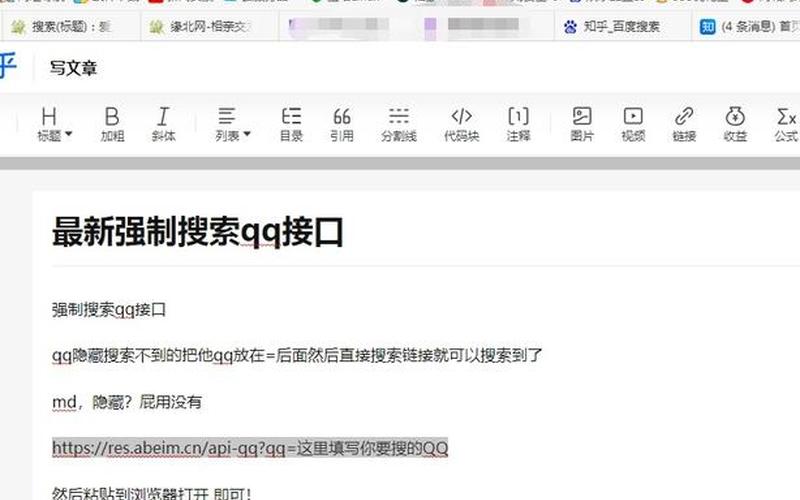This screenshot has height=500, width=800.
Task: Click the 写文章 header label
Action: coord(73,68)
